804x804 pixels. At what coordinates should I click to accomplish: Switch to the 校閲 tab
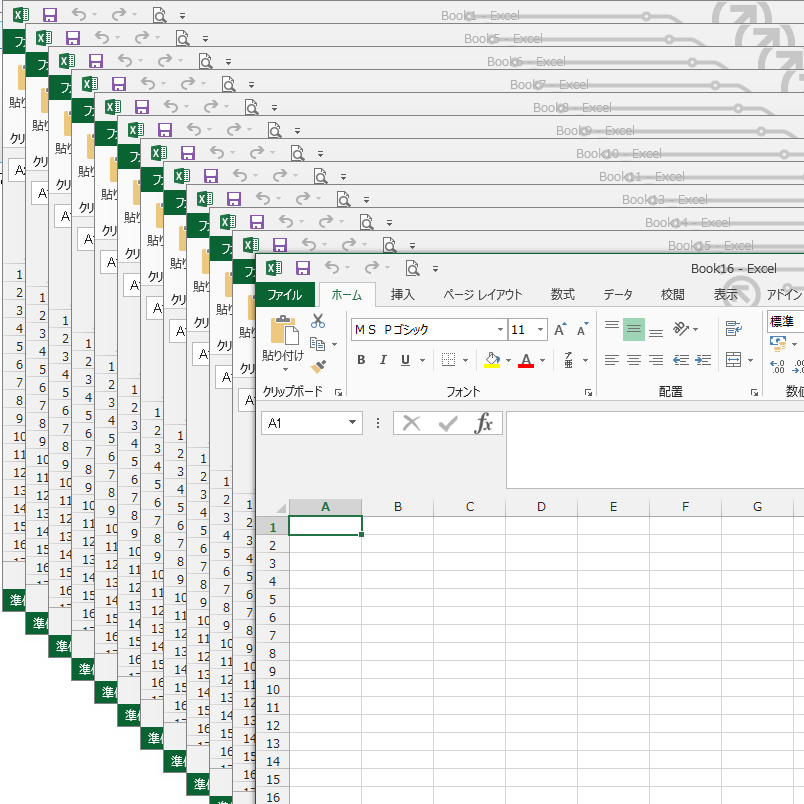[673, 294]
